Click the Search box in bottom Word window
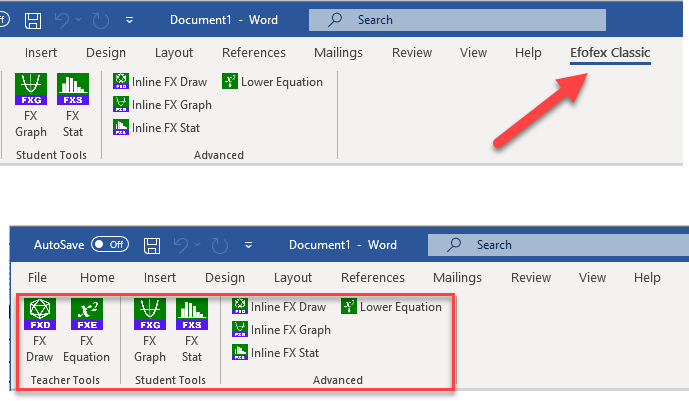 pyautogui.click(x=558, y=245)
